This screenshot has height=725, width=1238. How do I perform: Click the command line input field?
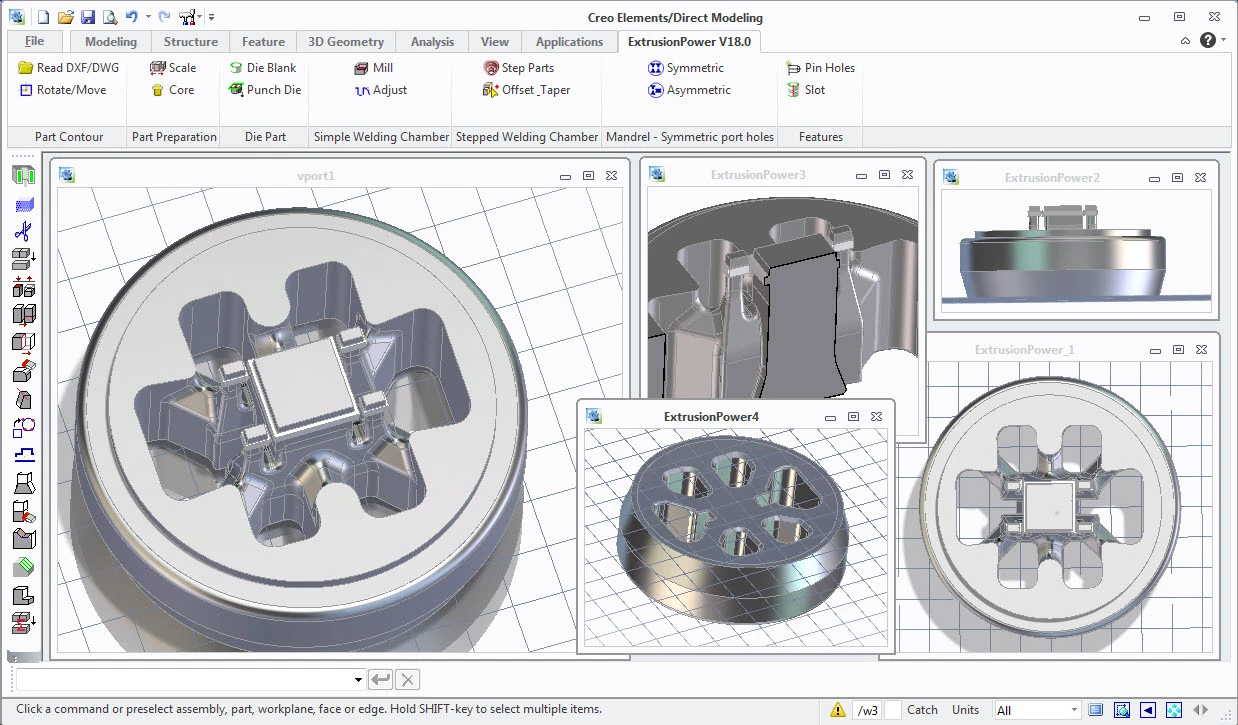coord(184,680)
